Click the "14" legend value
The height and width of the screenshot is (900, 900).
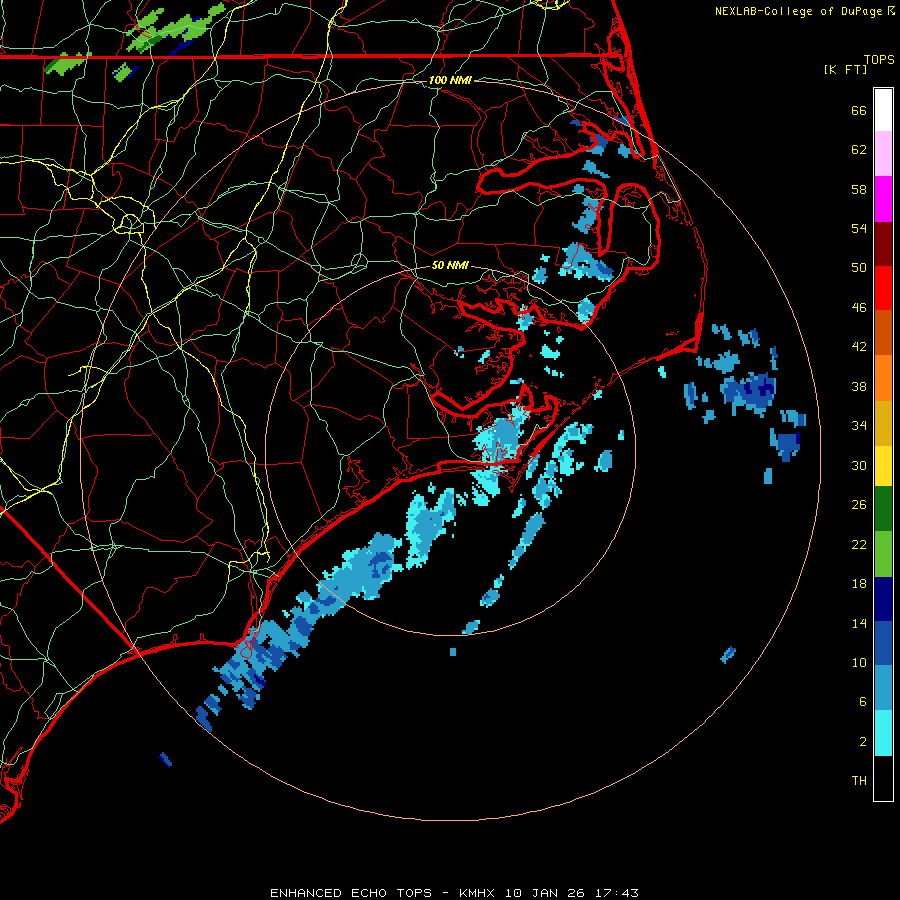(x=859, y=623)
